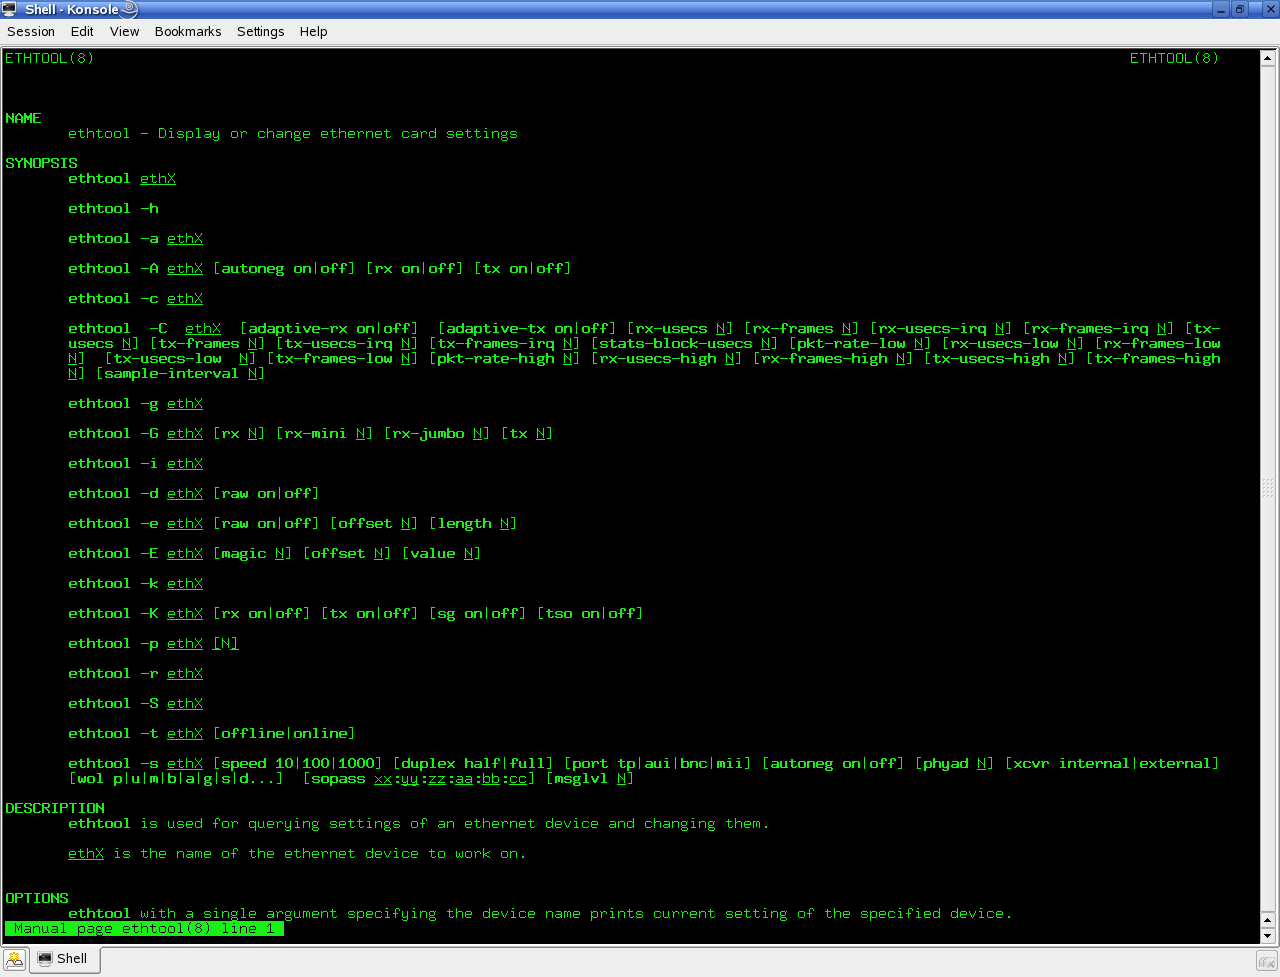Screen dimensions: 1280x977
Task: Click the lower scroll up arrow near scrollbar bottom
Action: pos(1268,920)
